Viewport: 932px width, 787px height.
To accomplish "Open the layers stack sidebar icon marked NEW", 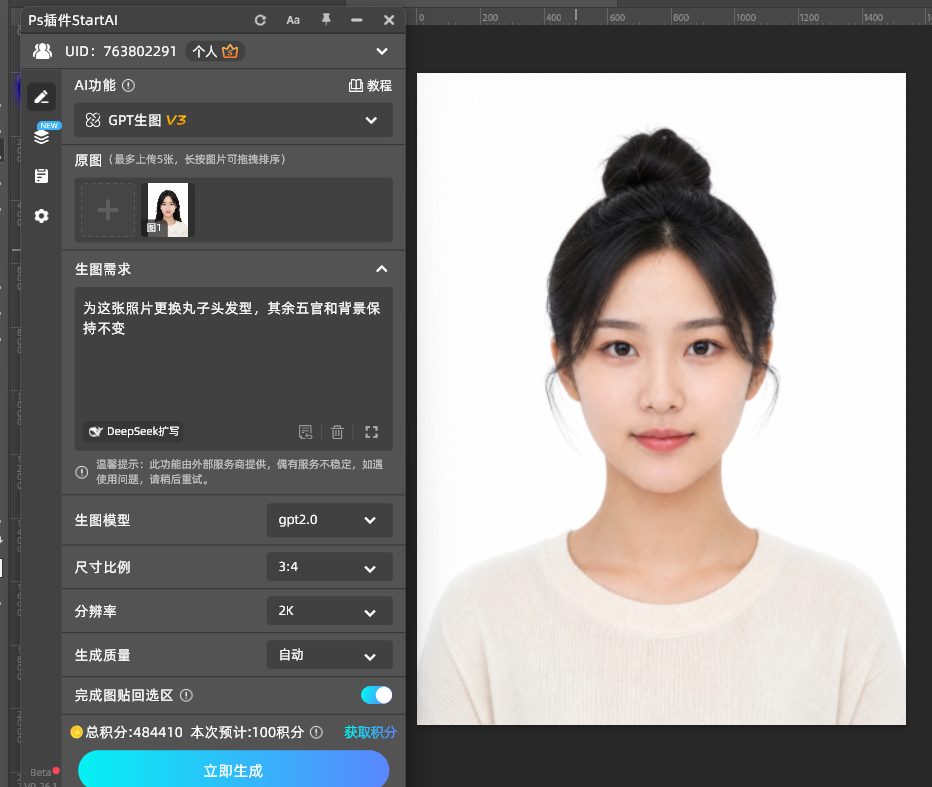I will pos(42,136).
